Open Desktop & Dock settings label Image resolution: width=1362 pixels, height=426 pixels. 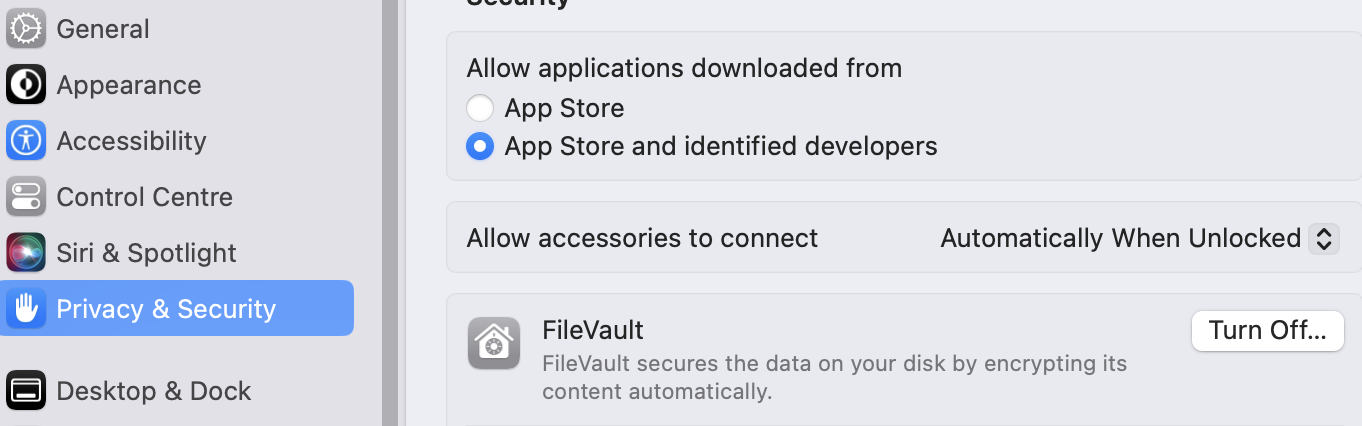153,391
